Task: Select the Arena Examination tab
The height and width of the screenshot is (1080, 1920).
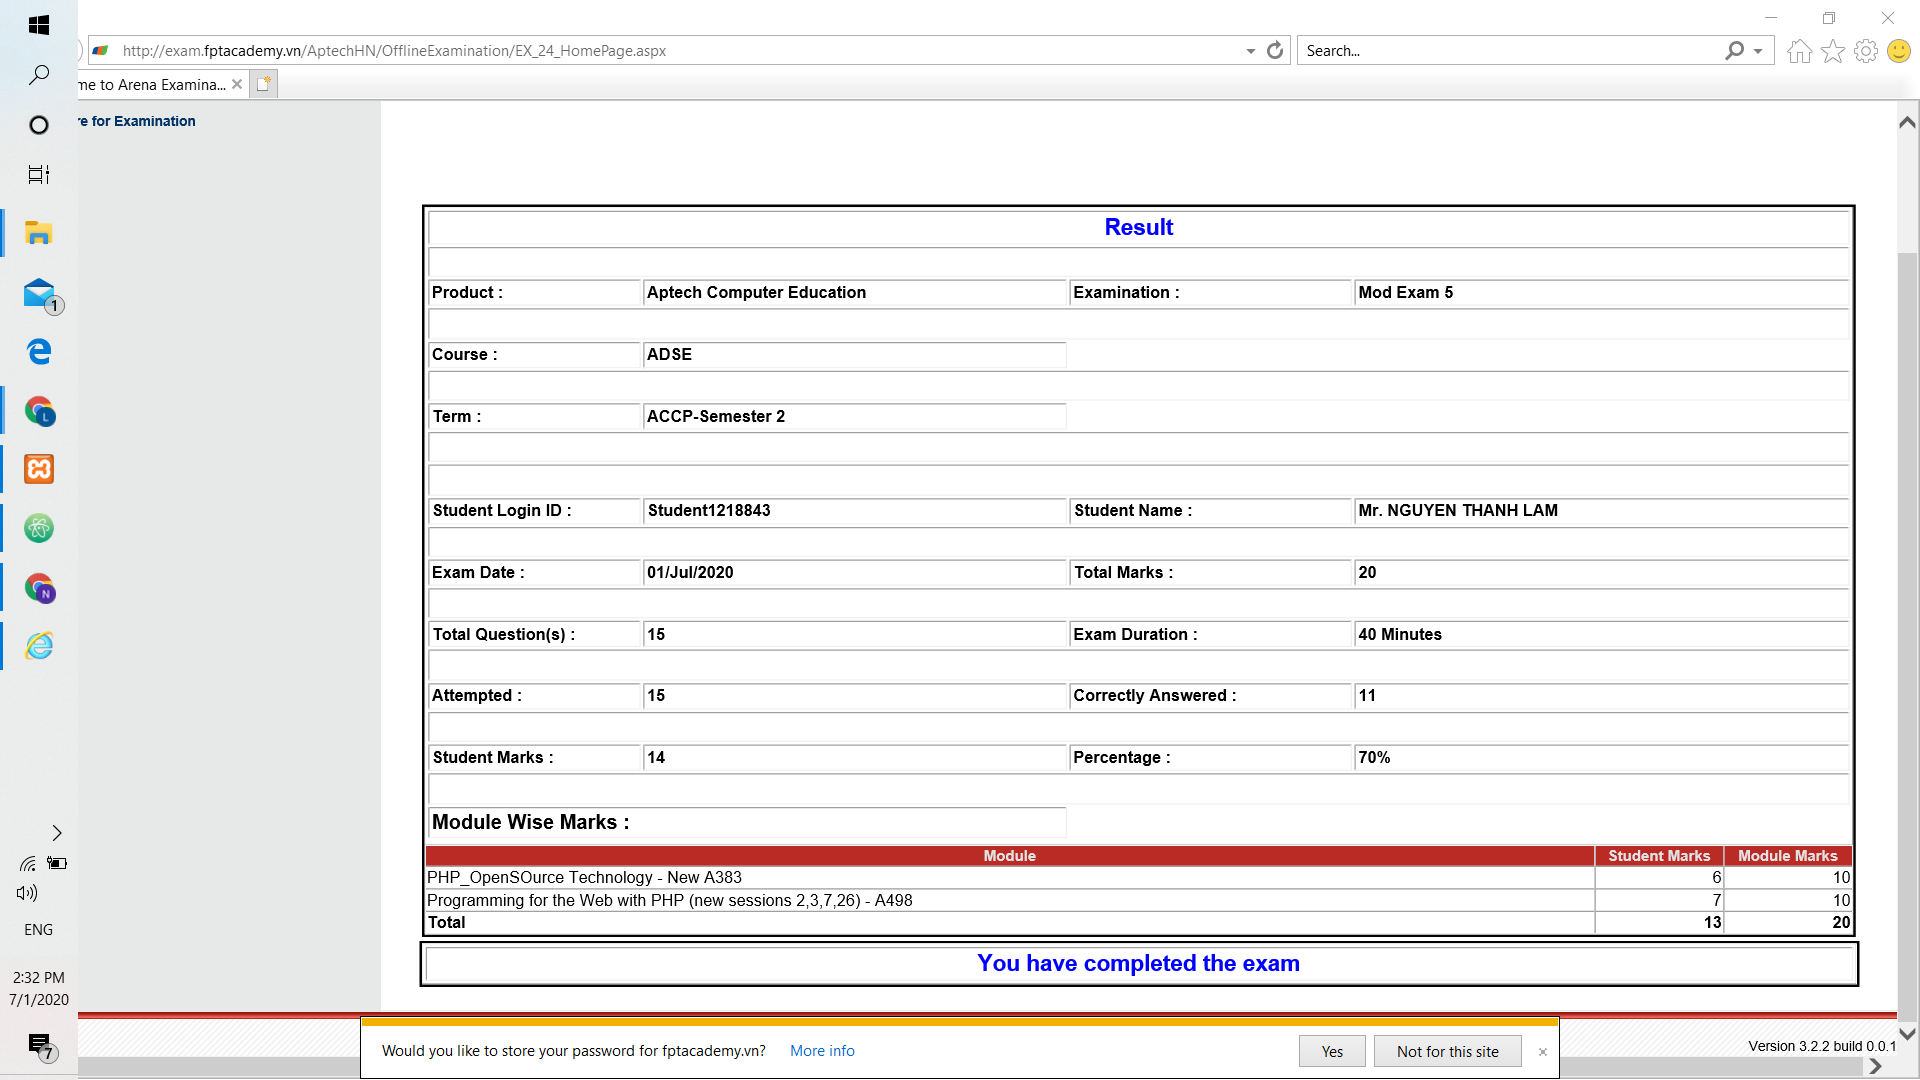Action: pos(152,85)
